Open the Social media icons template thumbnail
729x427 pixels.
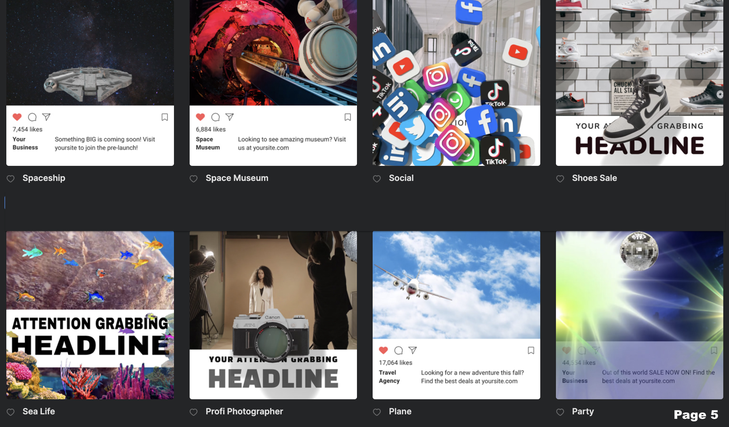coord(456,83)
